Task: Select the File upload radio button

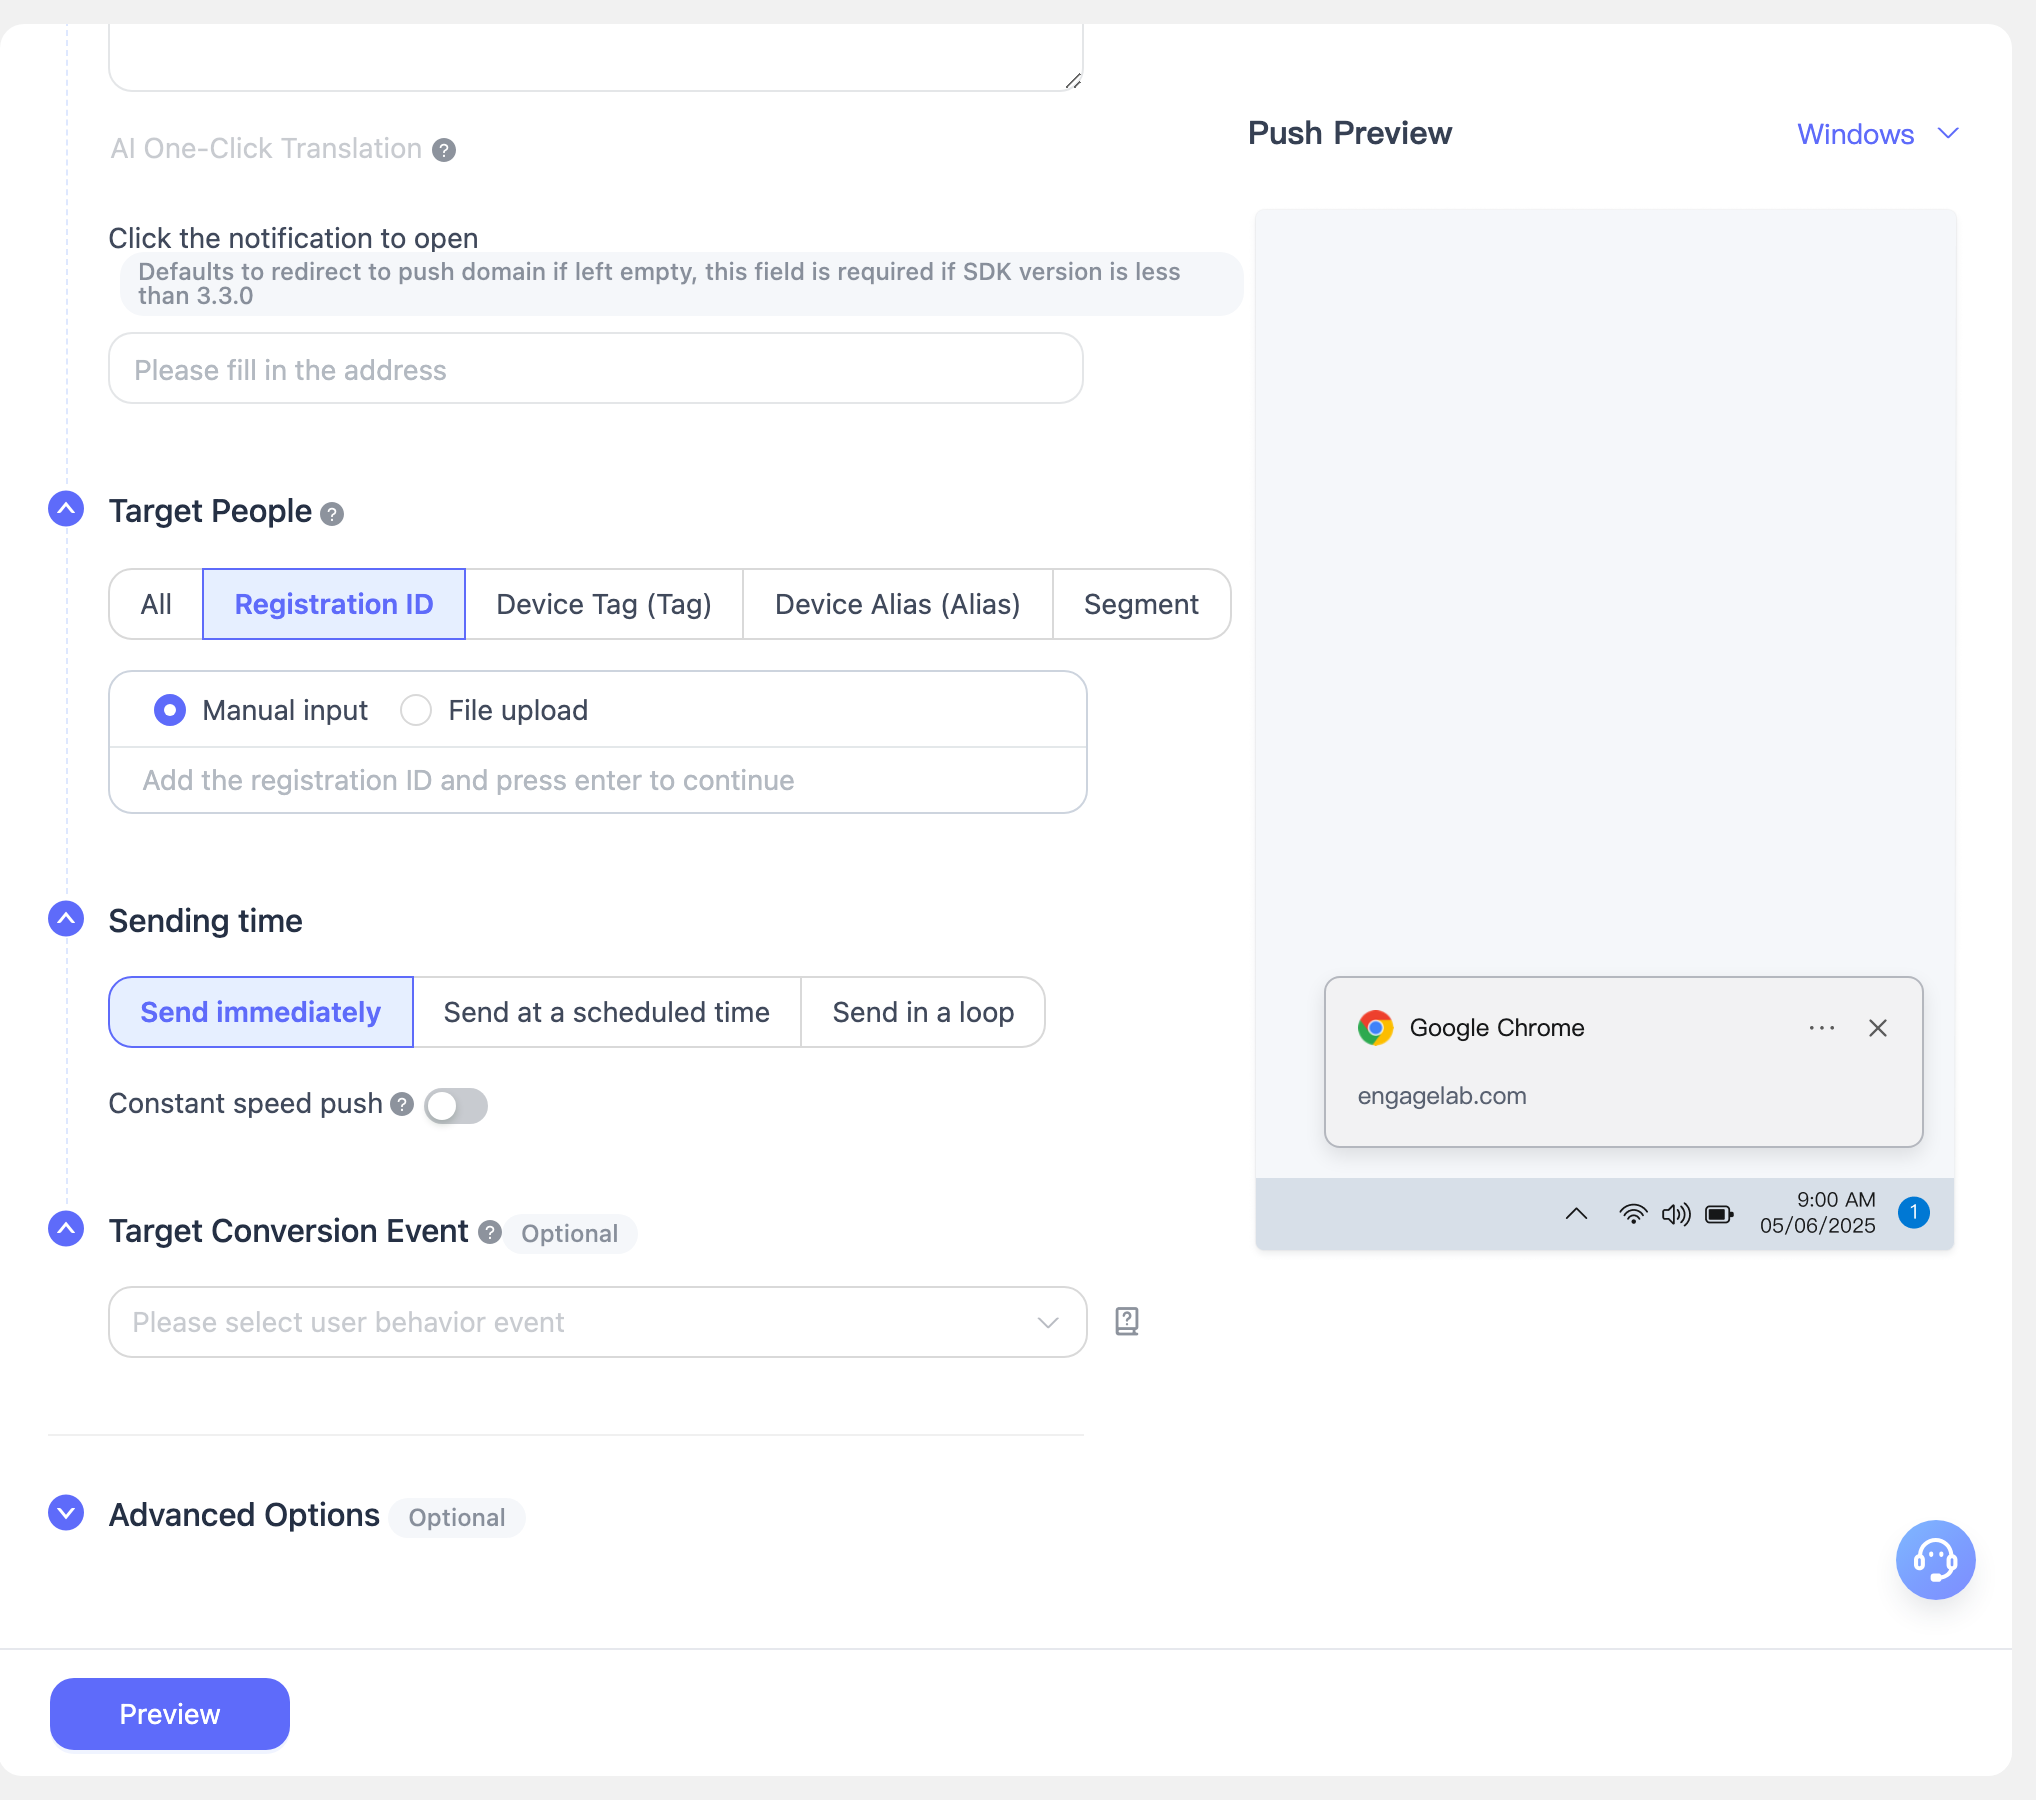Action: point(416,711)
